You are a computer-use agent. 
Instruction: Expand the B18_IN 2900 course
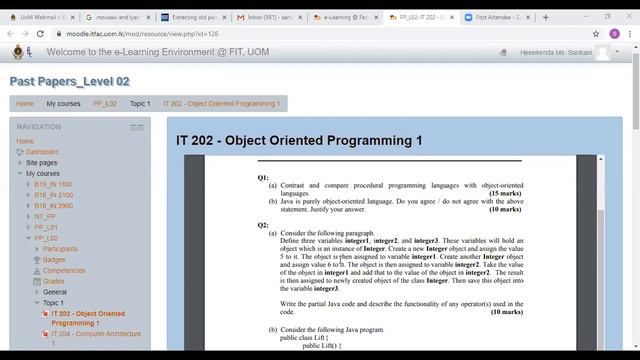[28, 206]
